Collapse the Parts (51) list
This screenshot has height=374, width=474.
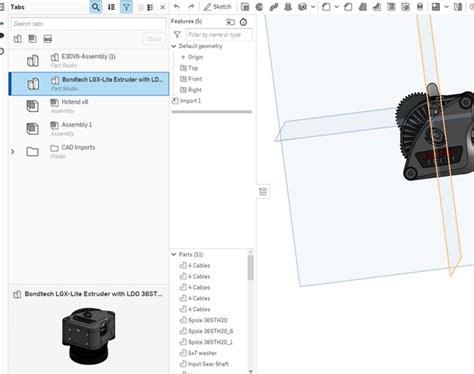coord(174,254)
